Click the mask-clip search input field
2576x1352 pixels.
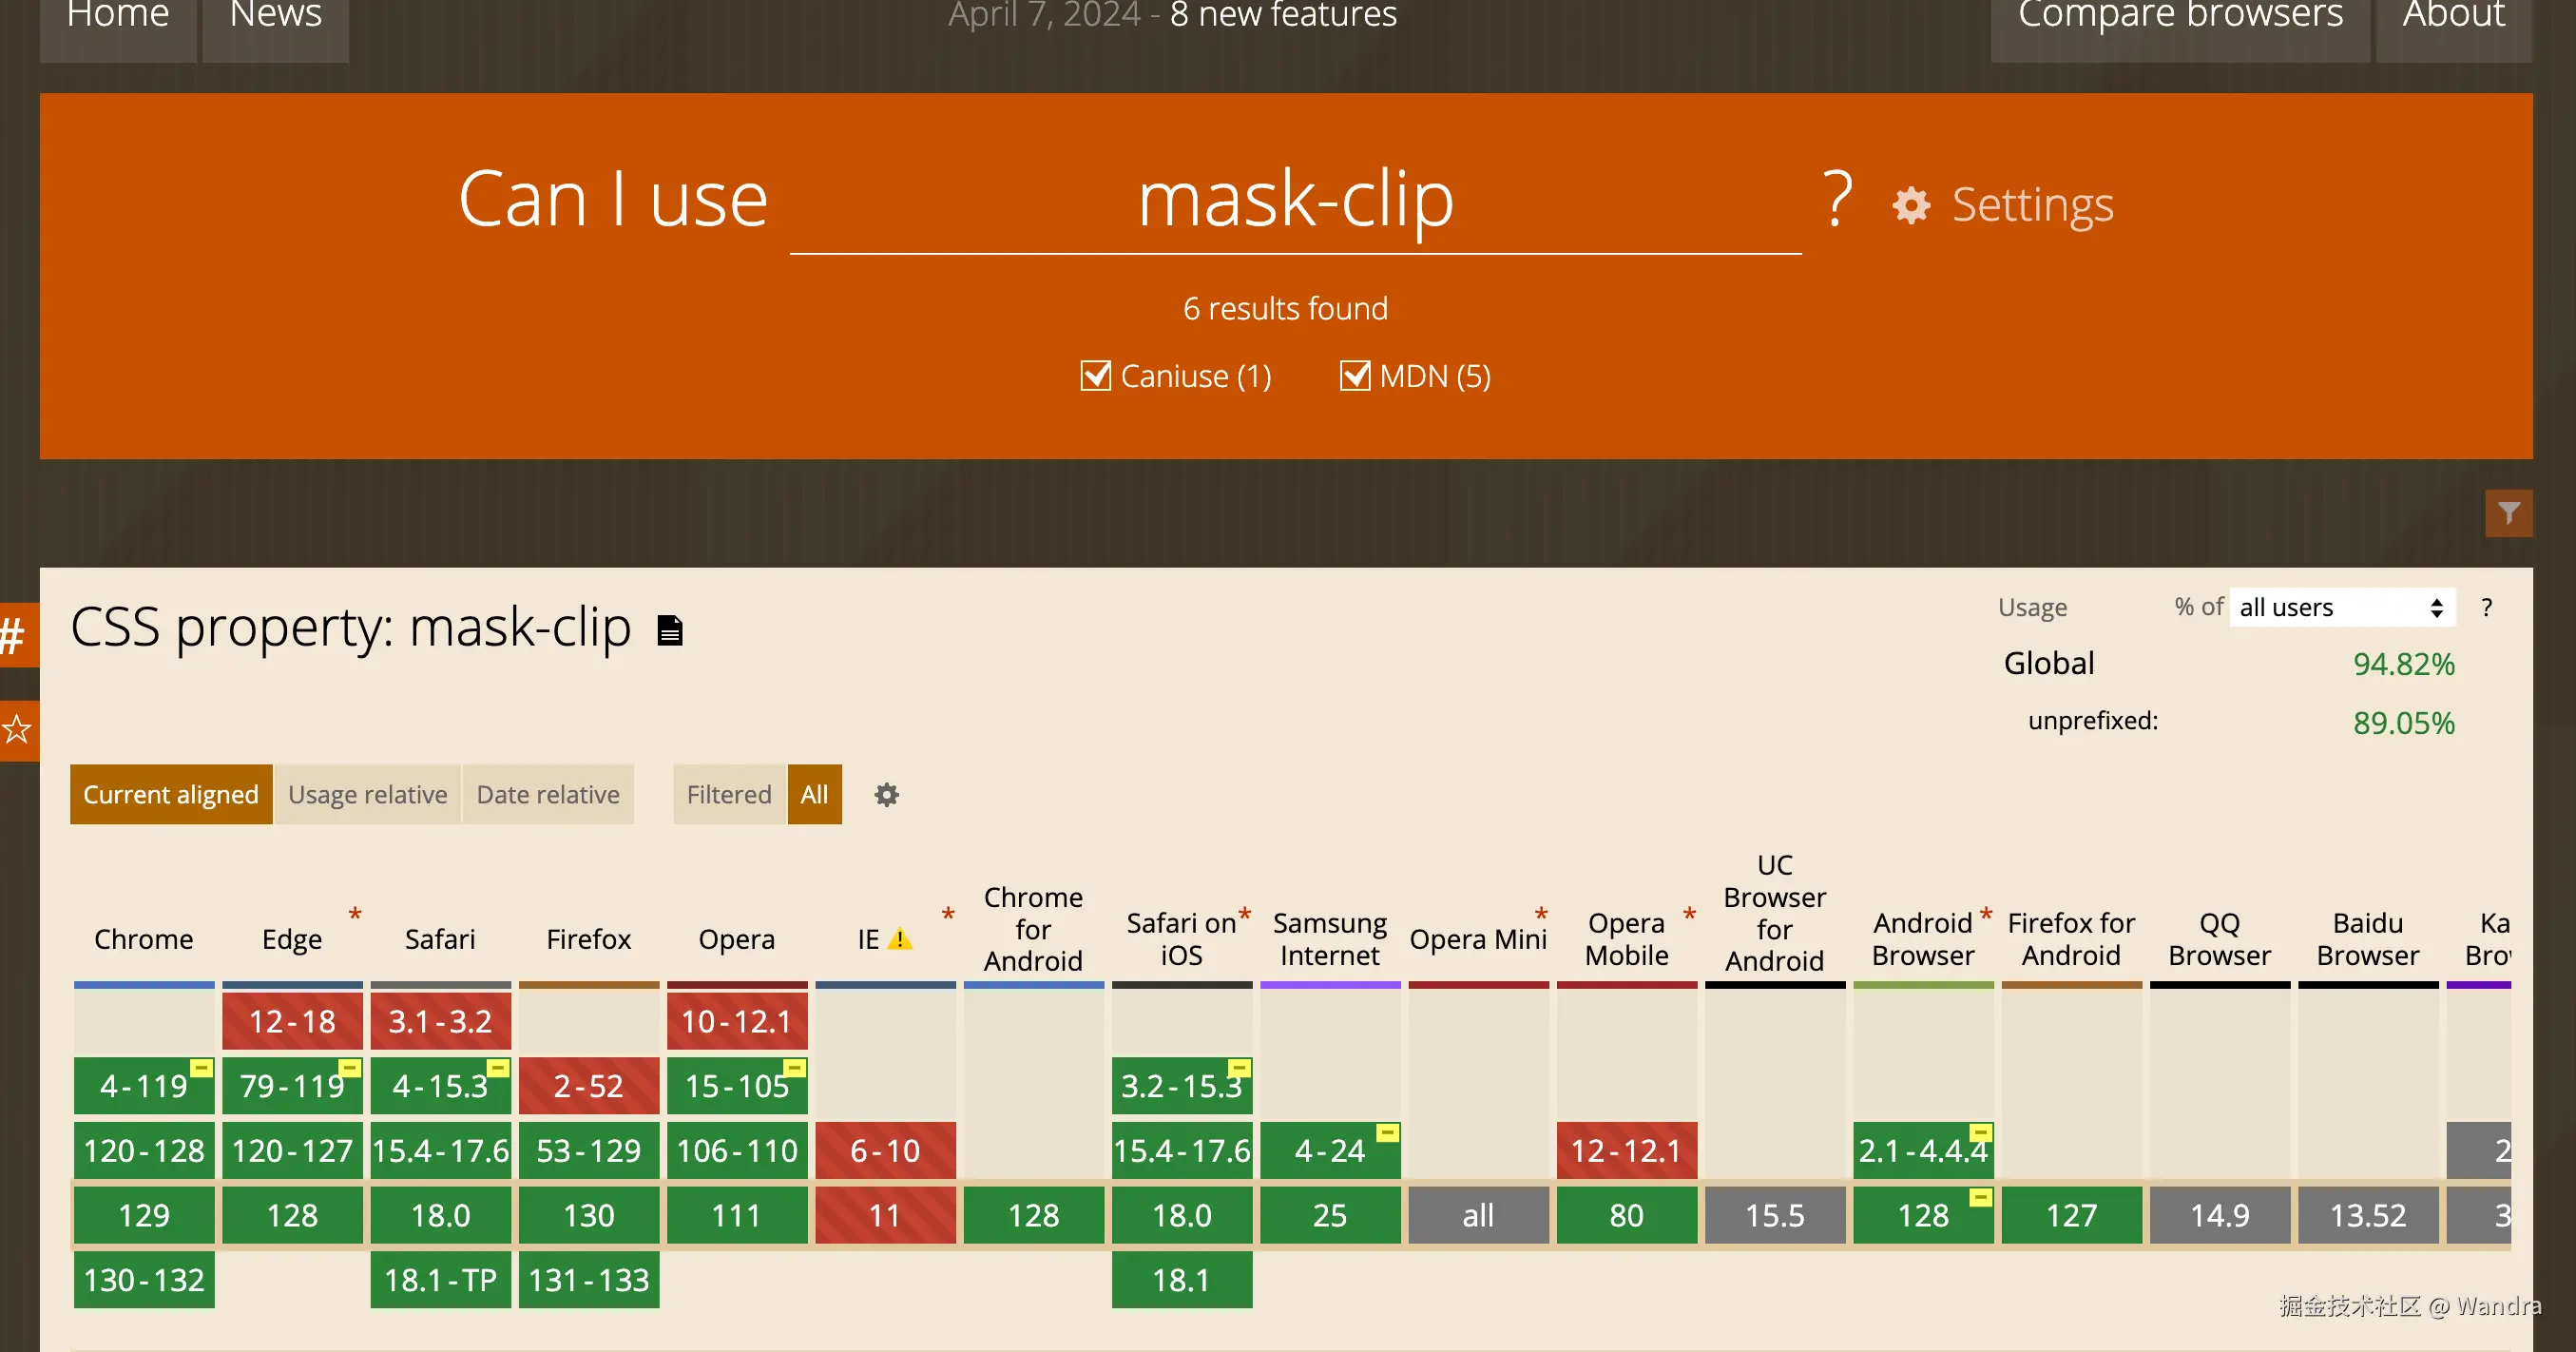pos(1295,200)
